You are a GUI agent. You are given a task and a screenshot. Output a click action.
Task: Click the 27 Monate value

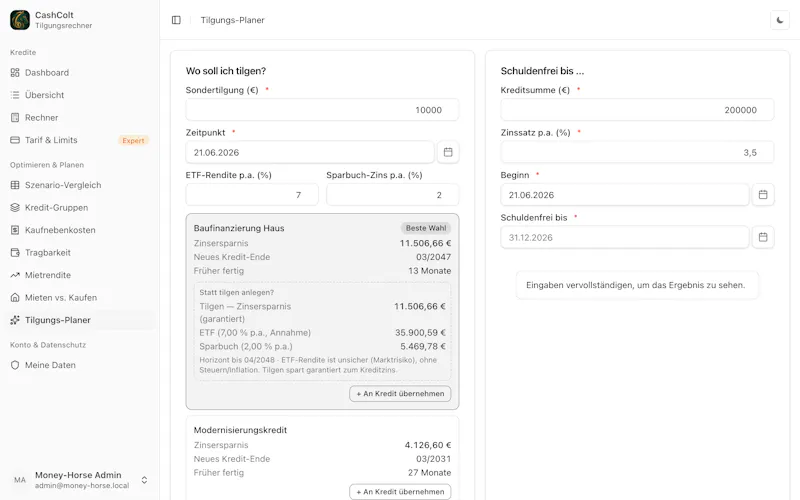[429, 472]
